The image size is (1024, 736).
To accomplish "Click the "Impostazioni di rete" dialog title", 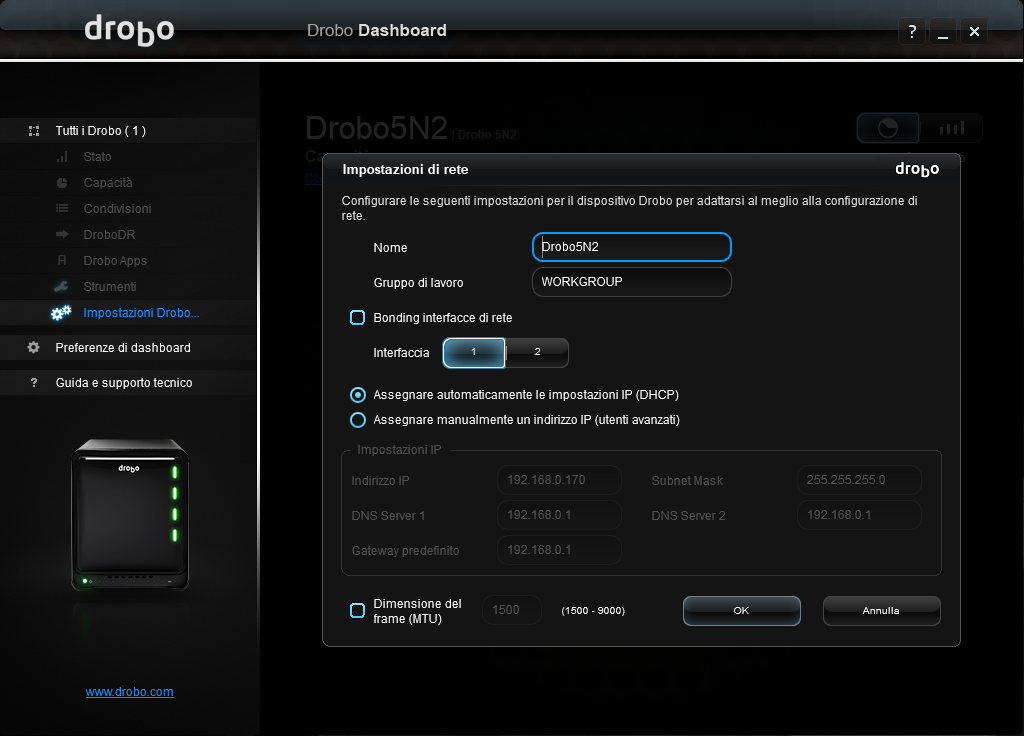I will pyautogui.click(x=406, y=169).
